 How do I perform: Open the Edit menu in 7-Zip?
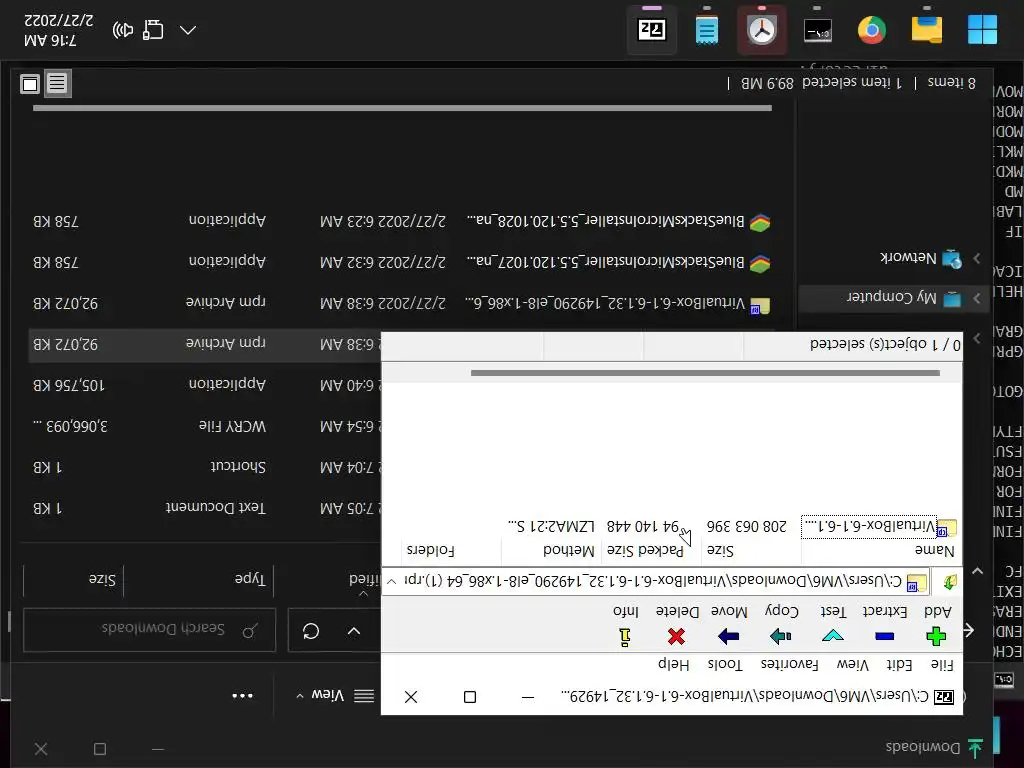(899, 665)
